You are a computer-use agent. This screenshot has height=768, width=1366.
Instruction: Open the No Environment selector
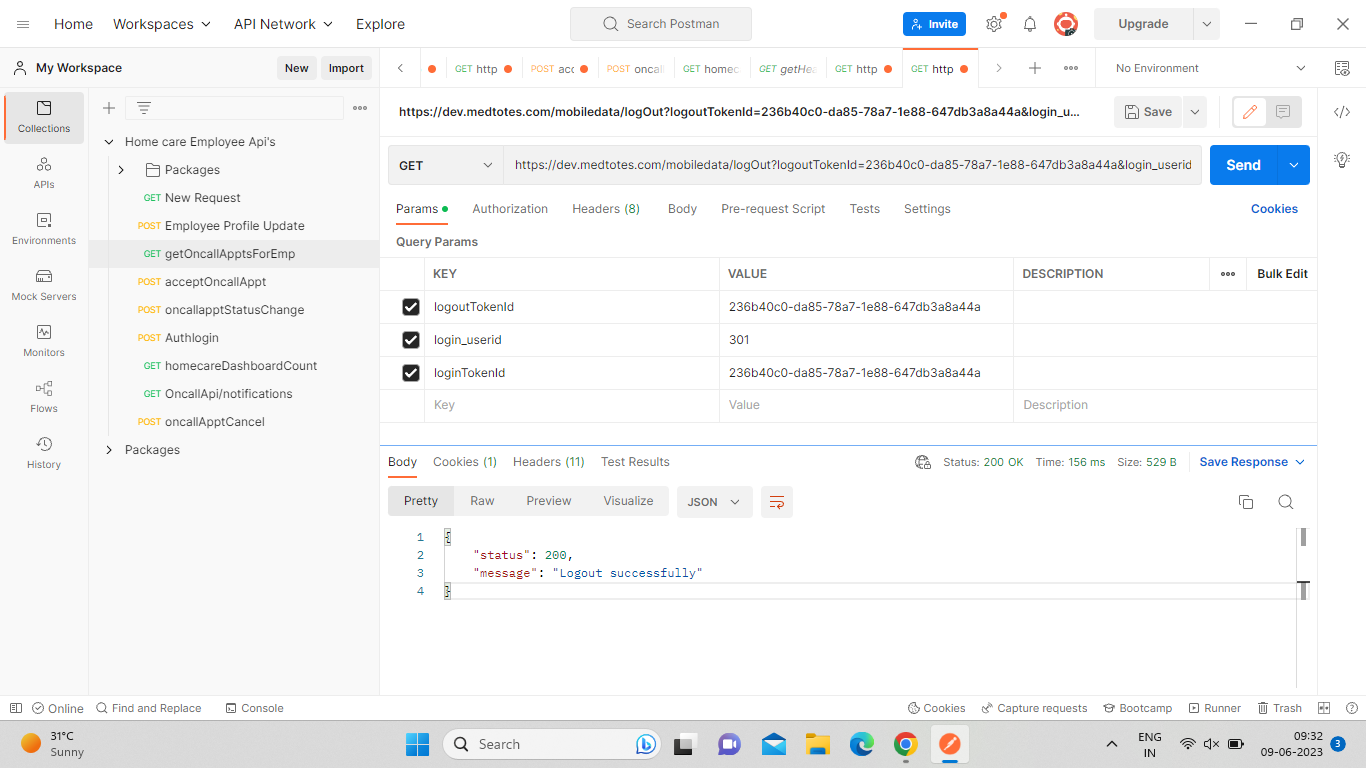pyautogui.click(x=1211, y=68)
